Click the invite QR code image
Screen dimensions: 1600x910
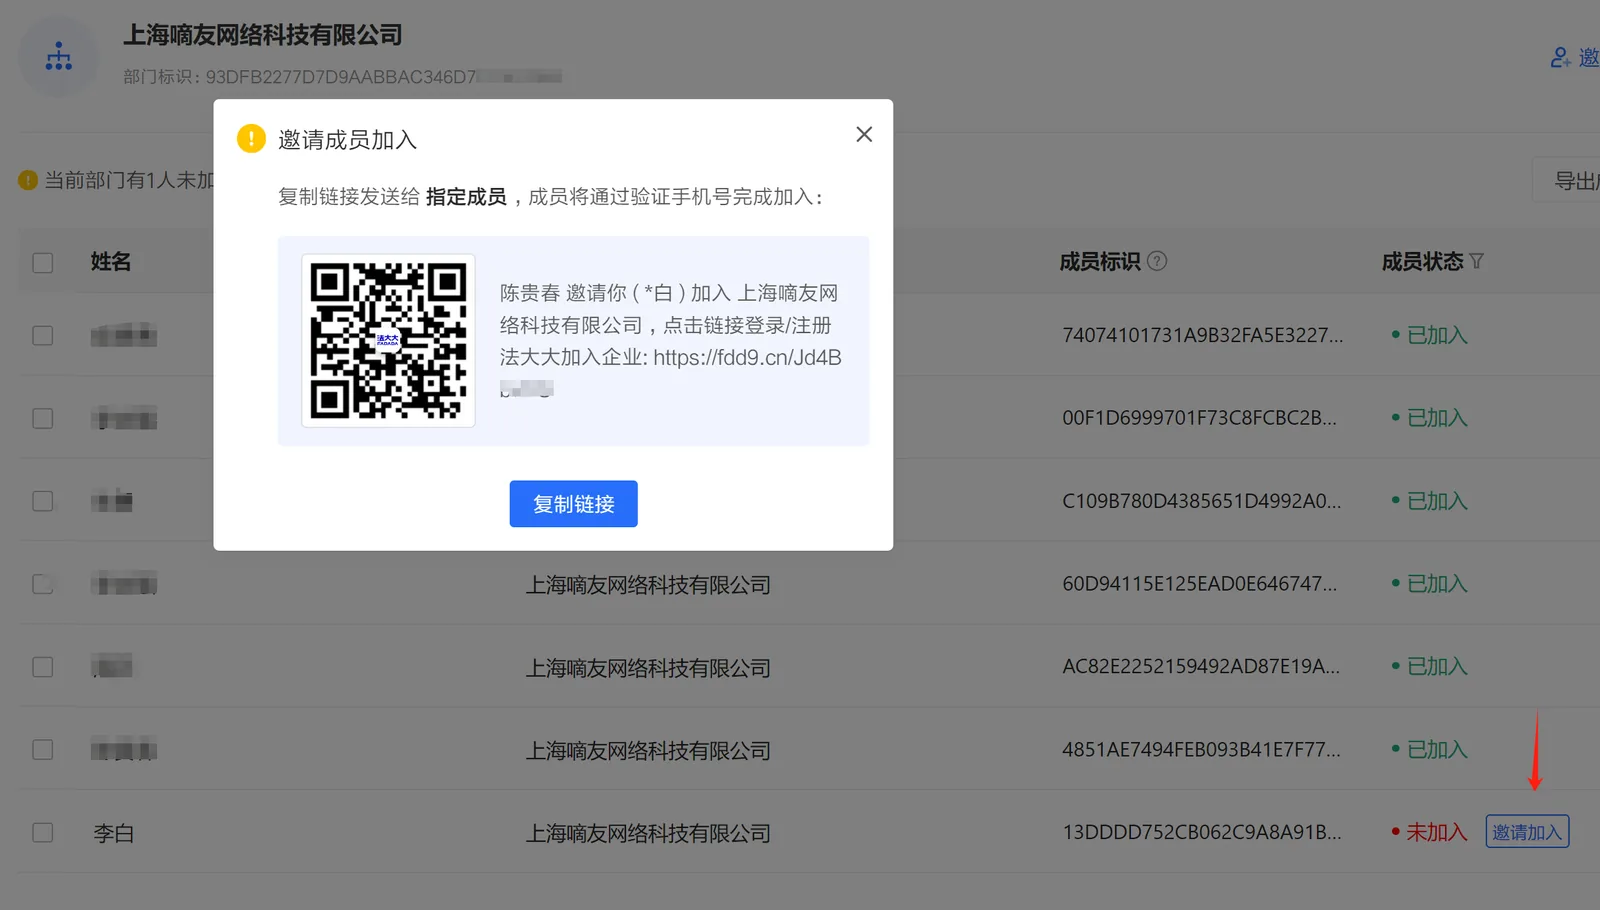(388, 341)
